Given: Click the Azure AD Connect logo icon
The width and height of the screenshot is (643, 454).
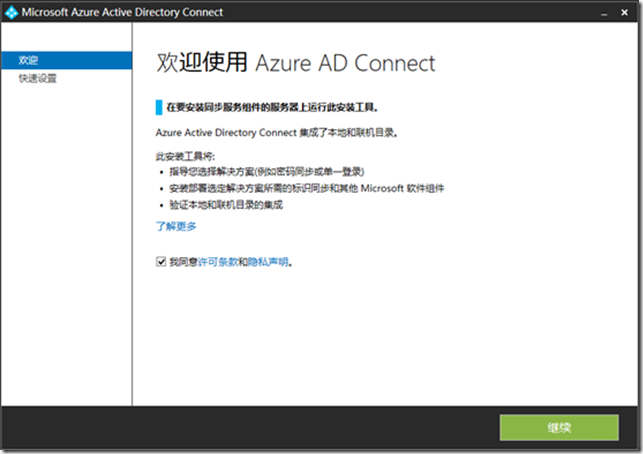Looking at the screenshot, I should point(11,12).
